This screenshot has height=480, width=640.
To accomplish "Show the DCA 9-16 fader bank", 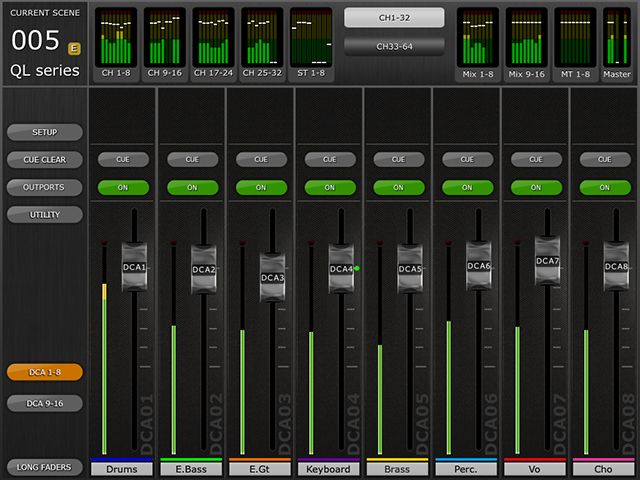I will coord(44,403).
